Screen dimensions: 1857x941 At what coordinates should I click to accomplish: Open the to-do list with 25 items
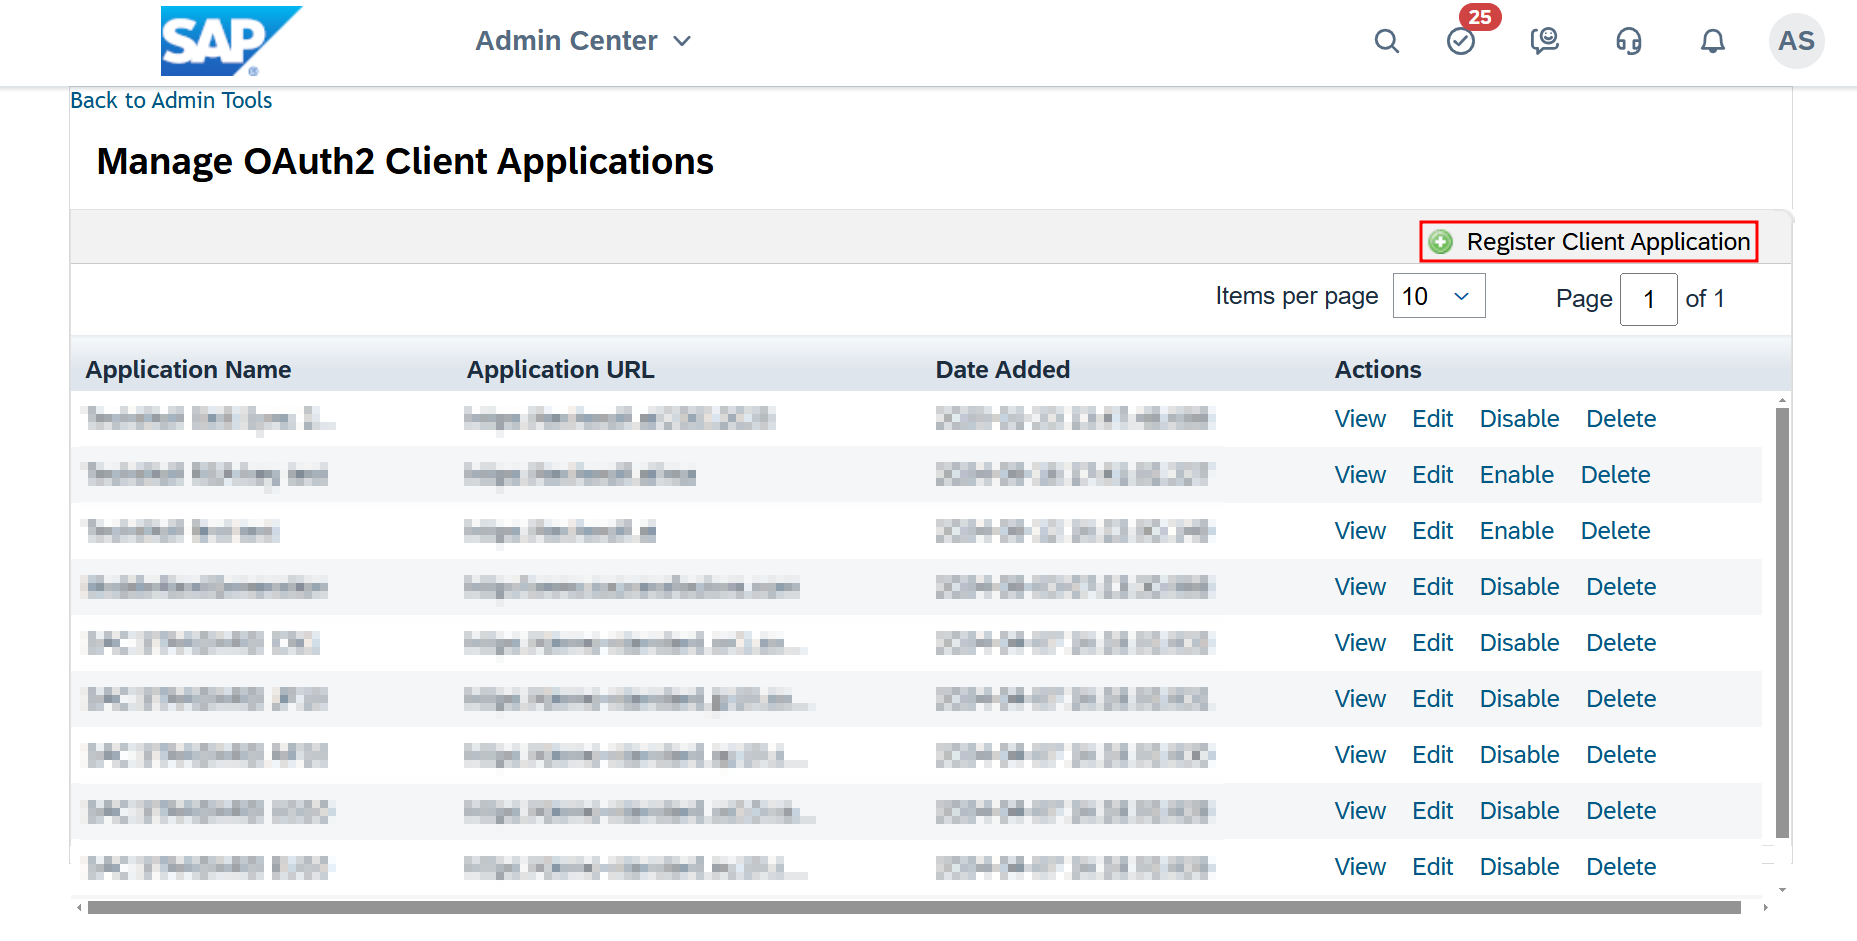[1460, 41]
